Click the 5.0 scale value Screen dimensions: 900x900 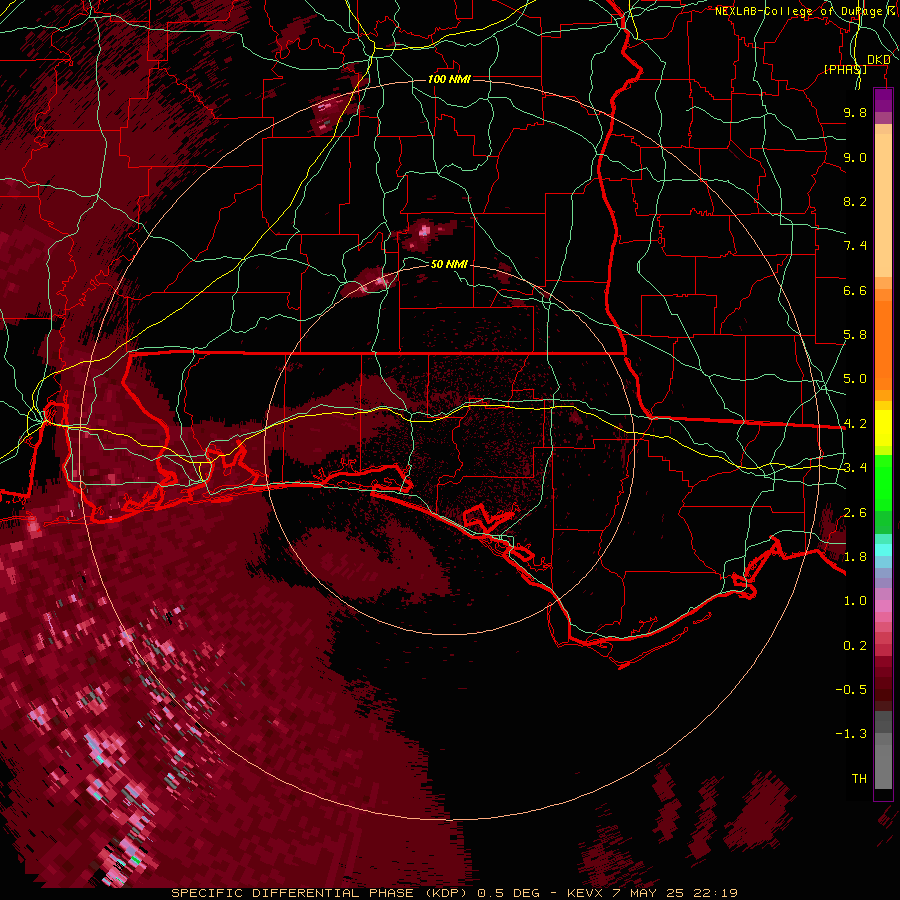click(855, 379)
